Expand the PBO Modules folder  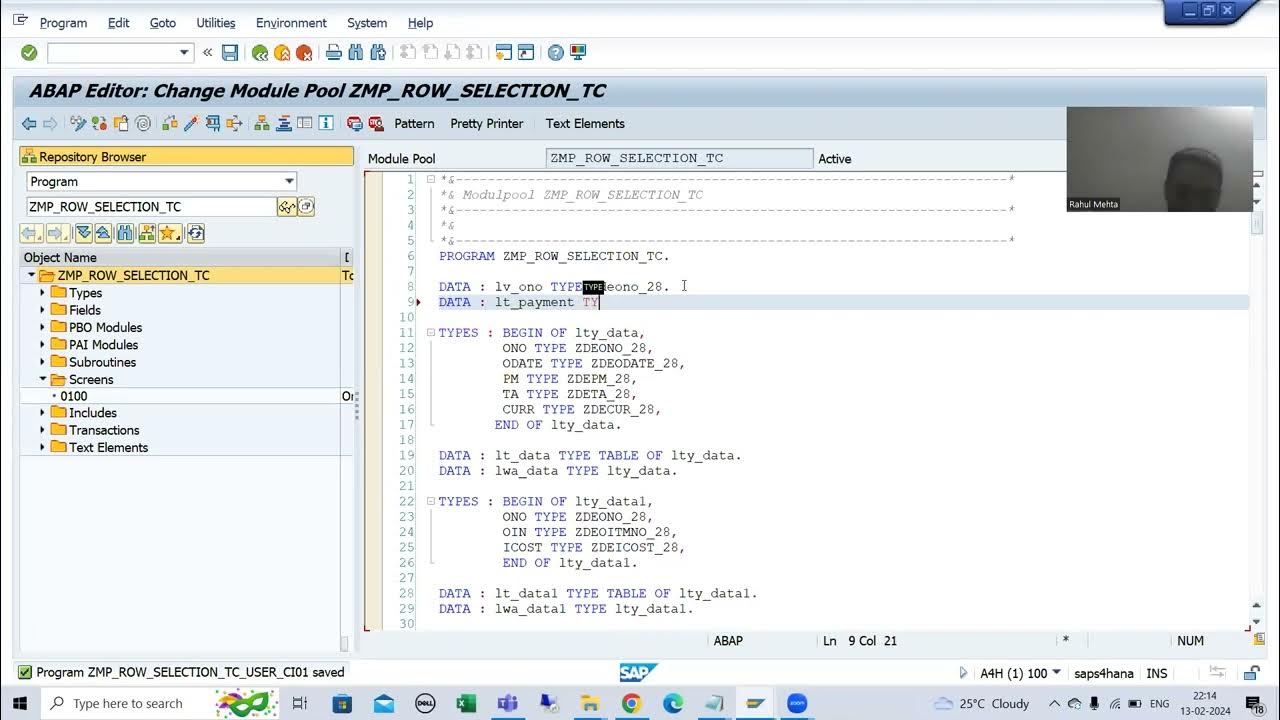43,327
